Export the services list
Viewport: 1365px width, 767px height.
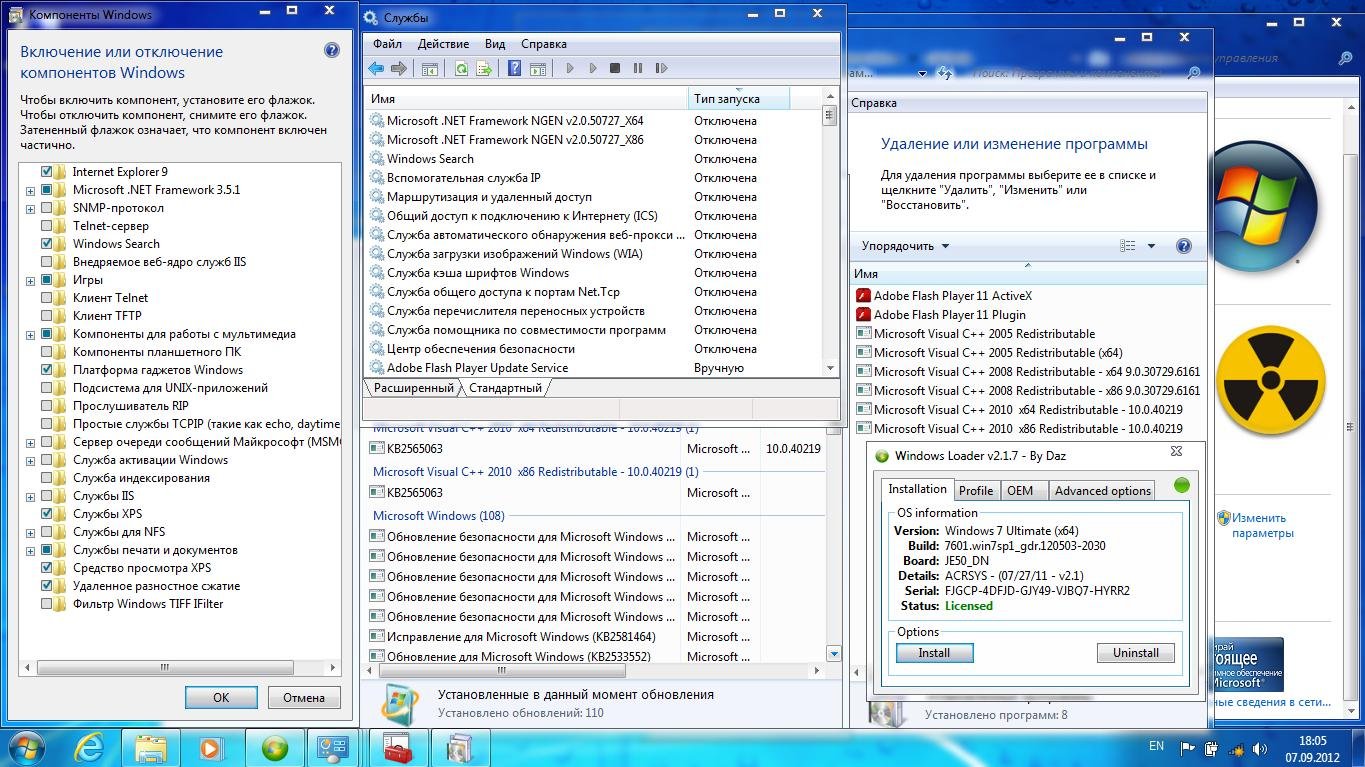point(484,69)
